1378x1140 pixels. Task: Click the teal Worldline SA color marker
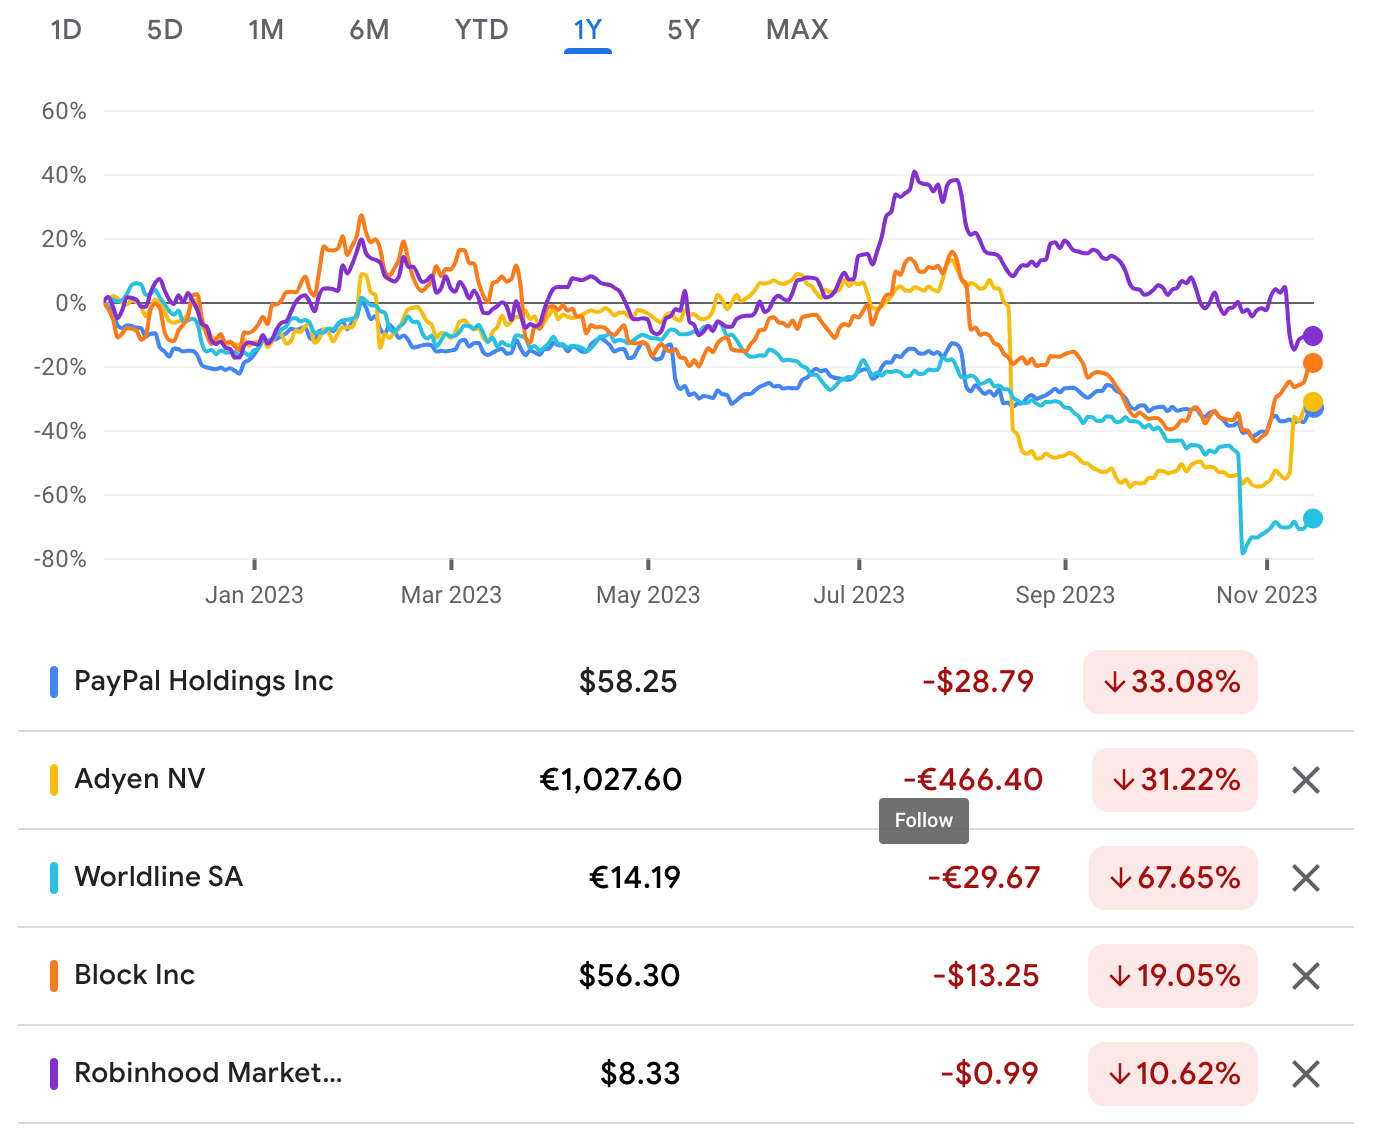tap(54, 878)
